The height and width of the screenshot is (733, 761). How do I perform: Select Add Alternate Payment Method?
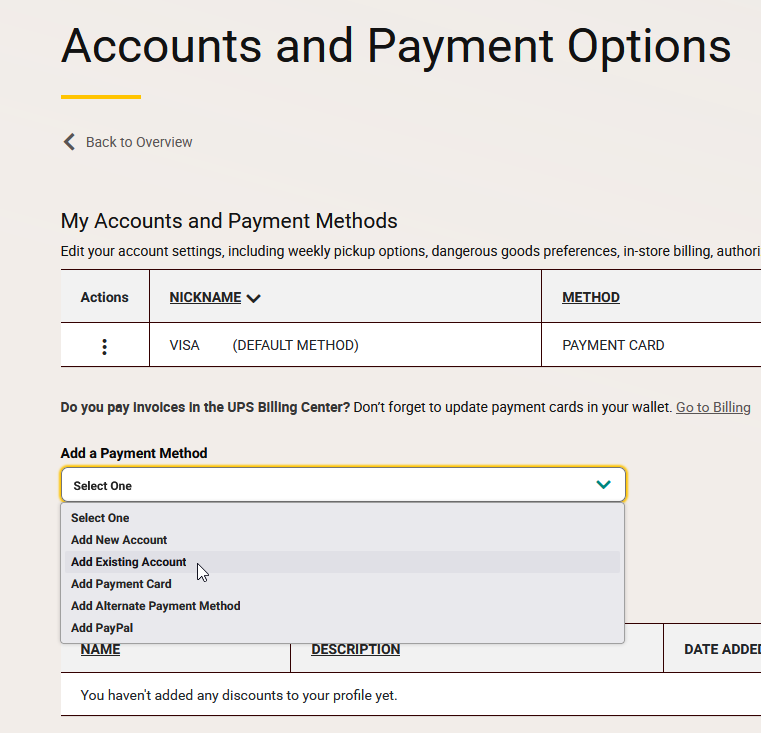(x=155, y=606)
